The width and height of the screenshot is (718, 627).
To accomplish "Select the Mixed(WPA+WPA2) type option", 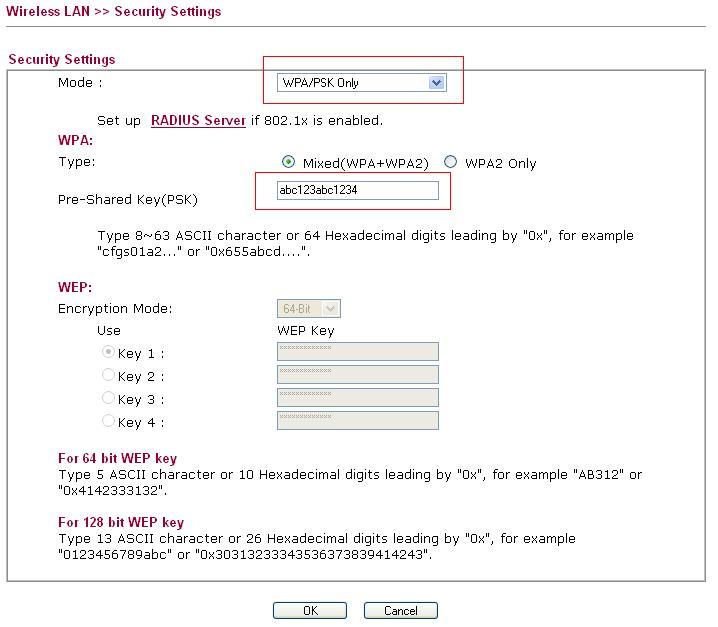I will click(x=289, y=162).
